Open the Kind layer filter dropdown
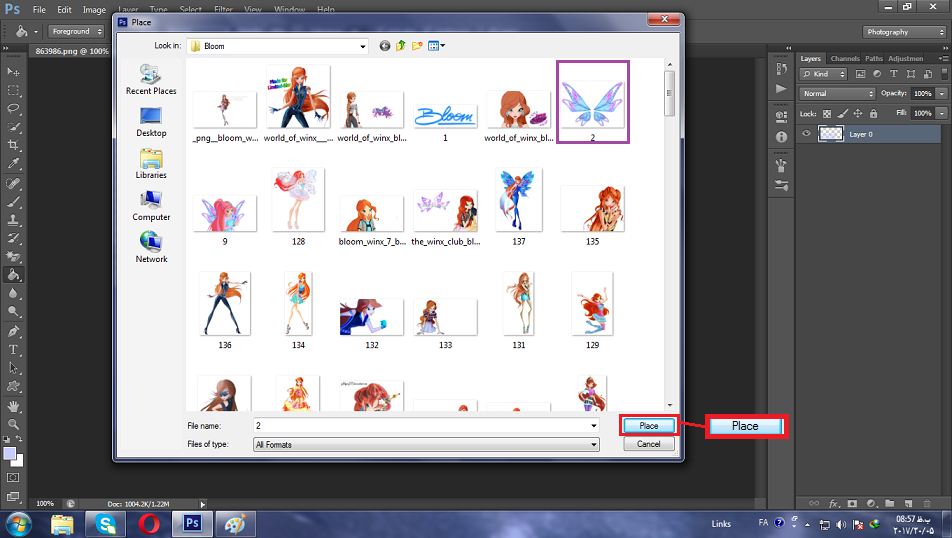Image resolution: width=952 pixels, height=538 pixels. tap(823, 74)
